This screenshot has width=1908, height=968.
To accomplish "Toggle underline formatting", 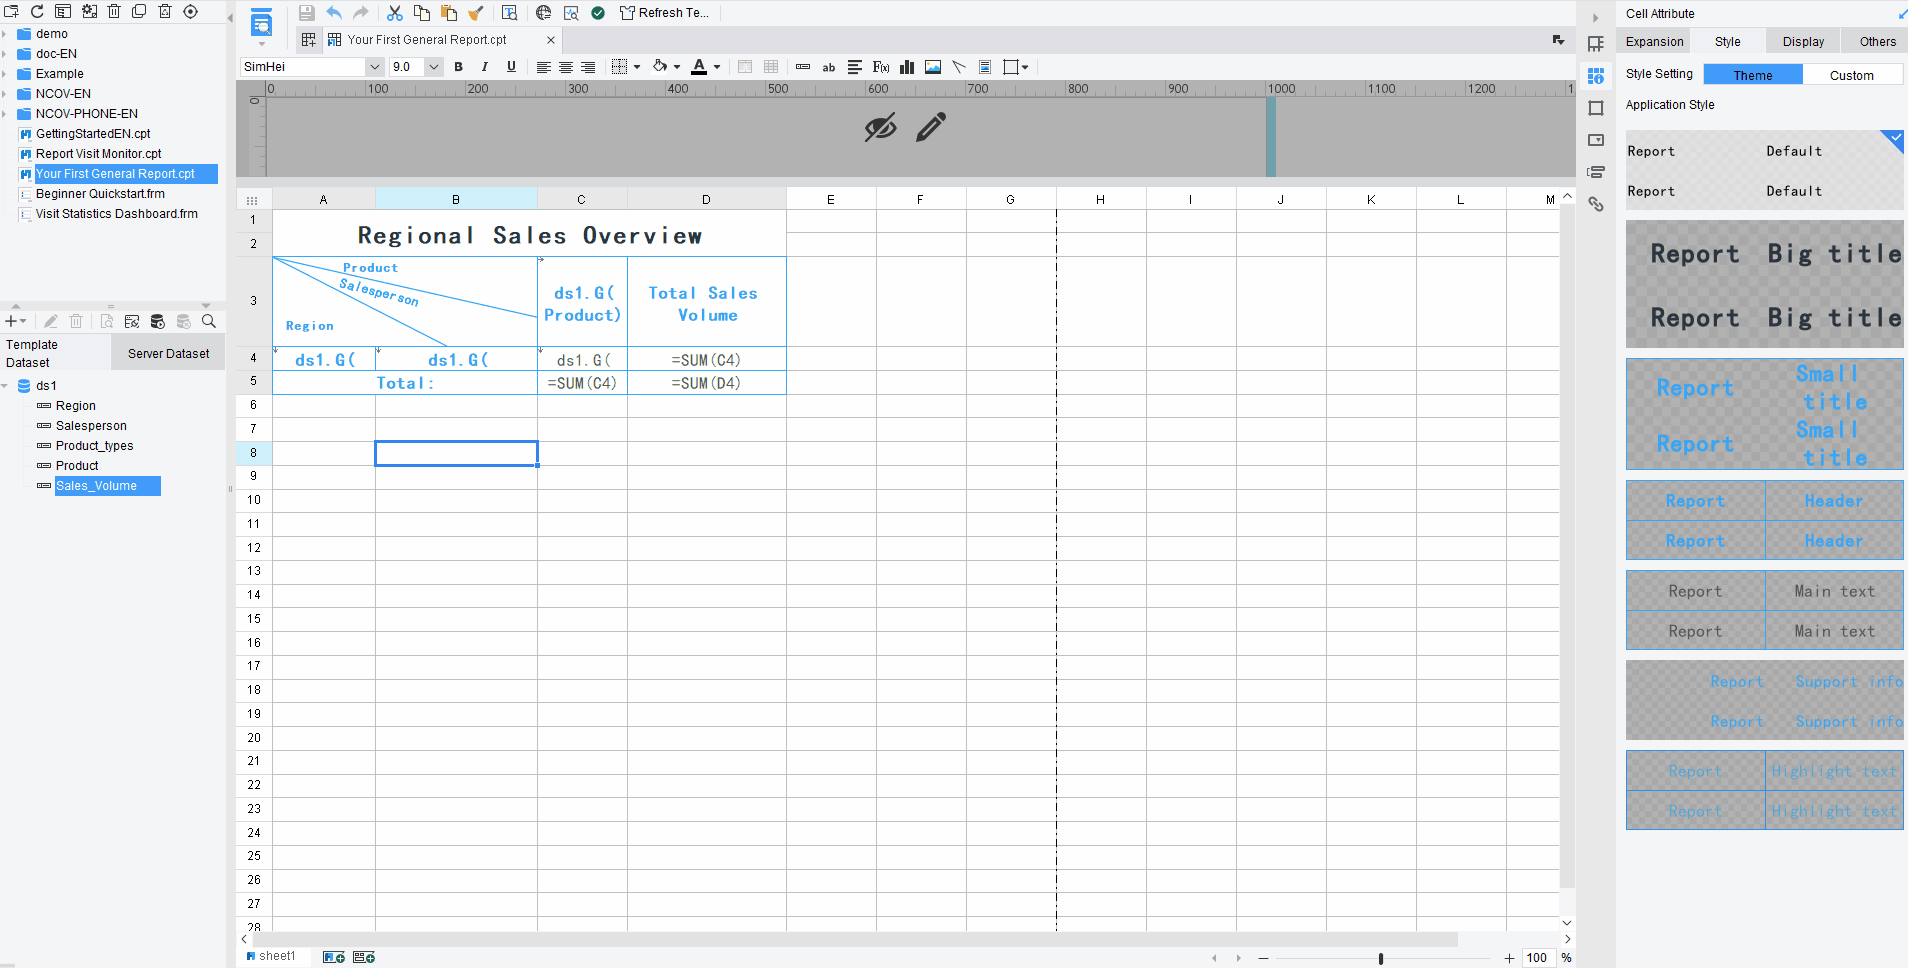I will (x=511, y=67).
